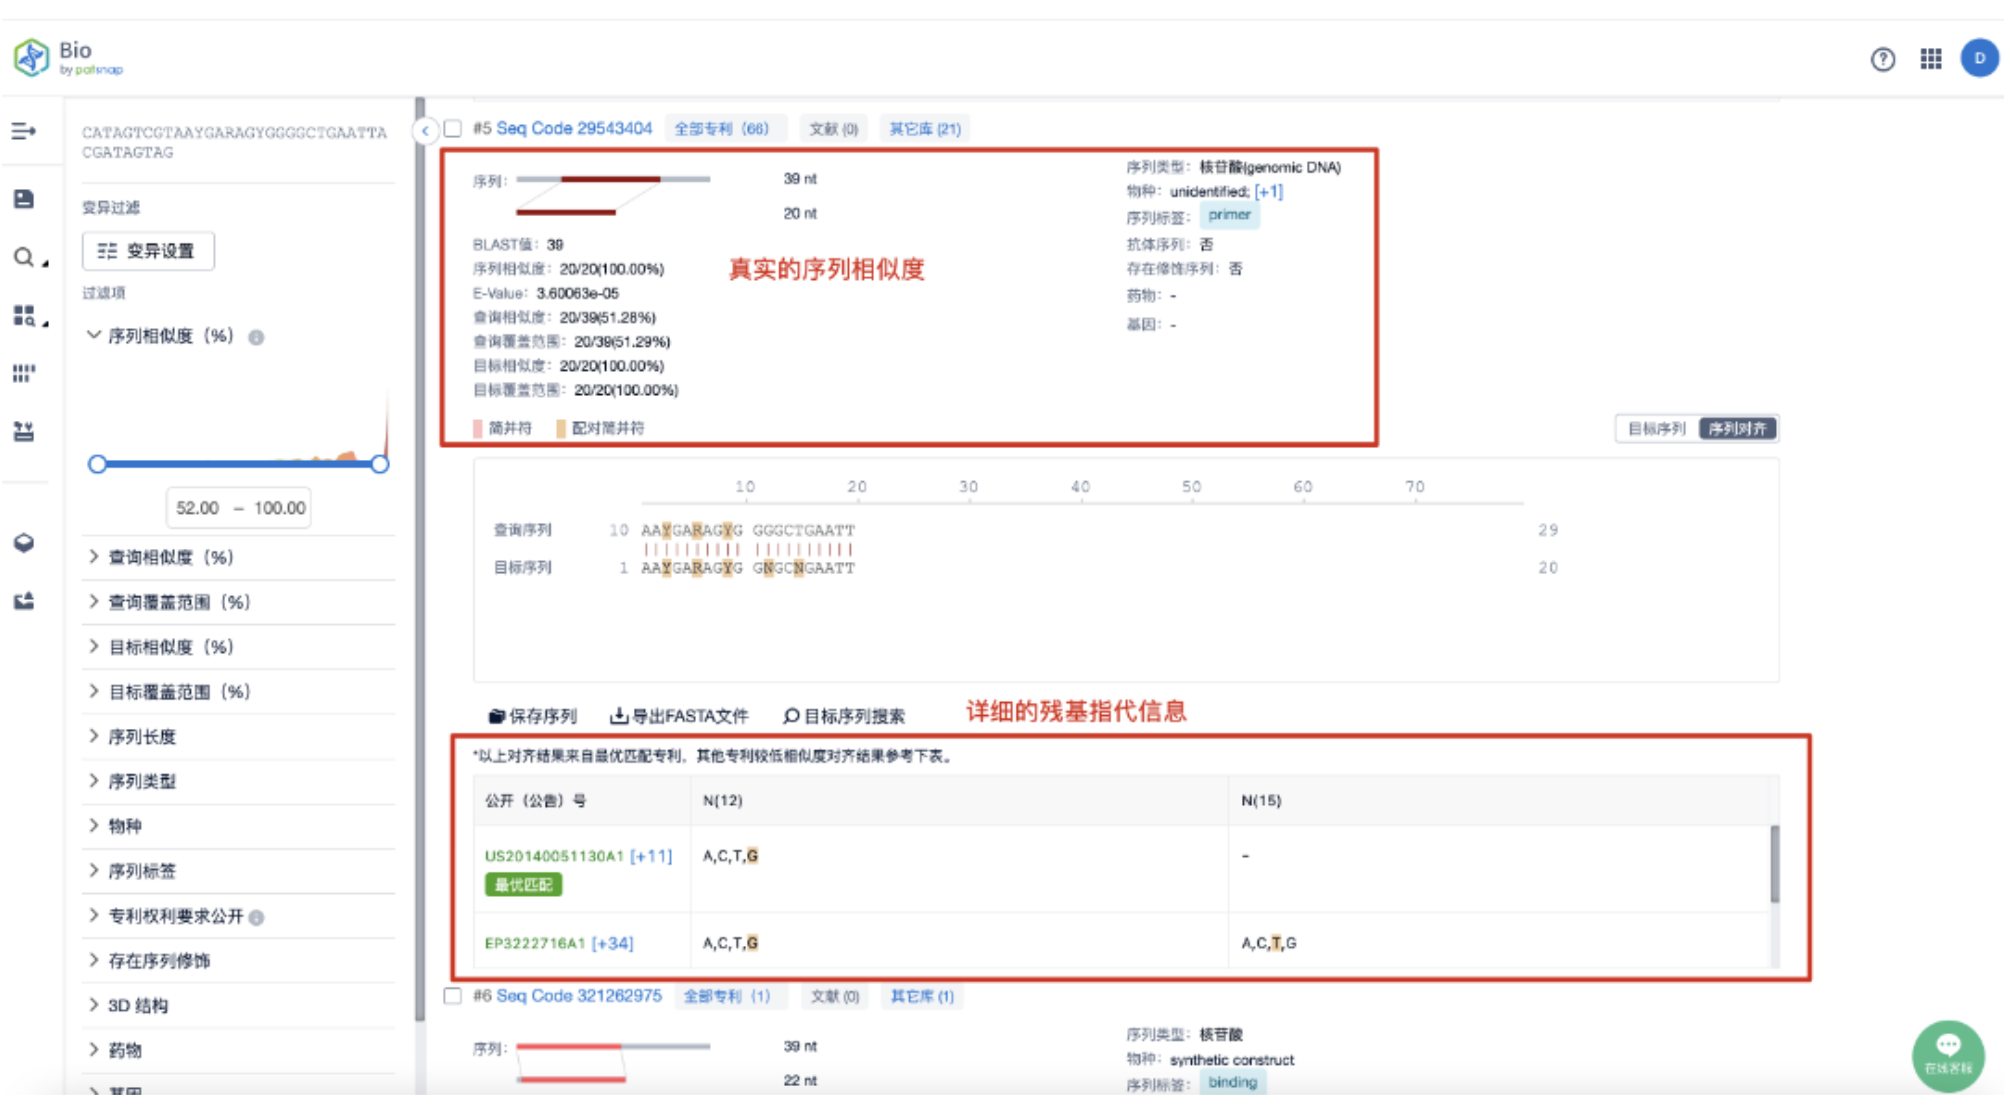Screen dimensions: 2014x1100
Task: Click the 变异设置 button
Action: pos(148,251)
